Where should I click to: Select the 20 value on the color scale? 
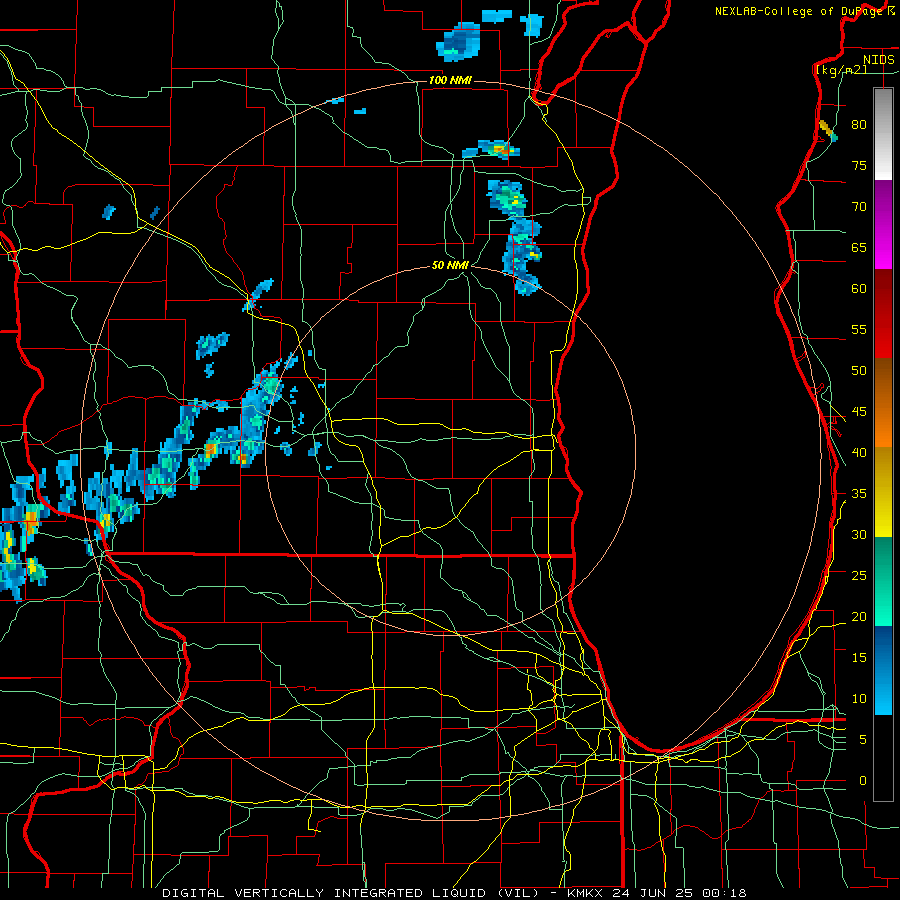(859, 617)
